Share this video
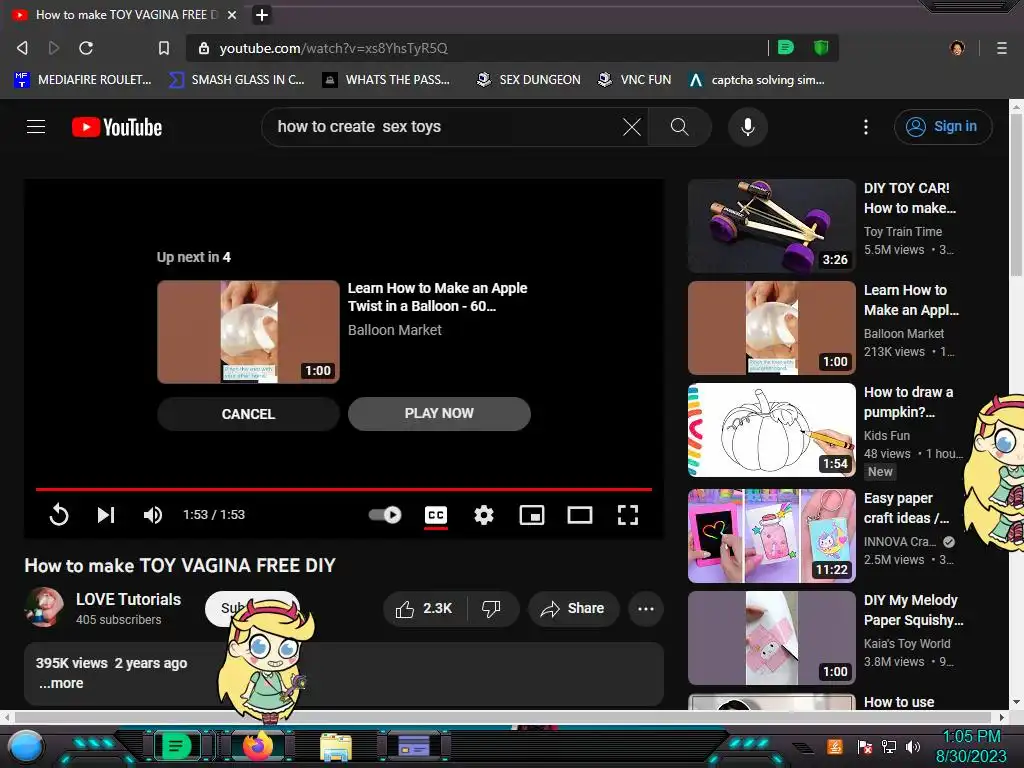 (x=573, y=609)
